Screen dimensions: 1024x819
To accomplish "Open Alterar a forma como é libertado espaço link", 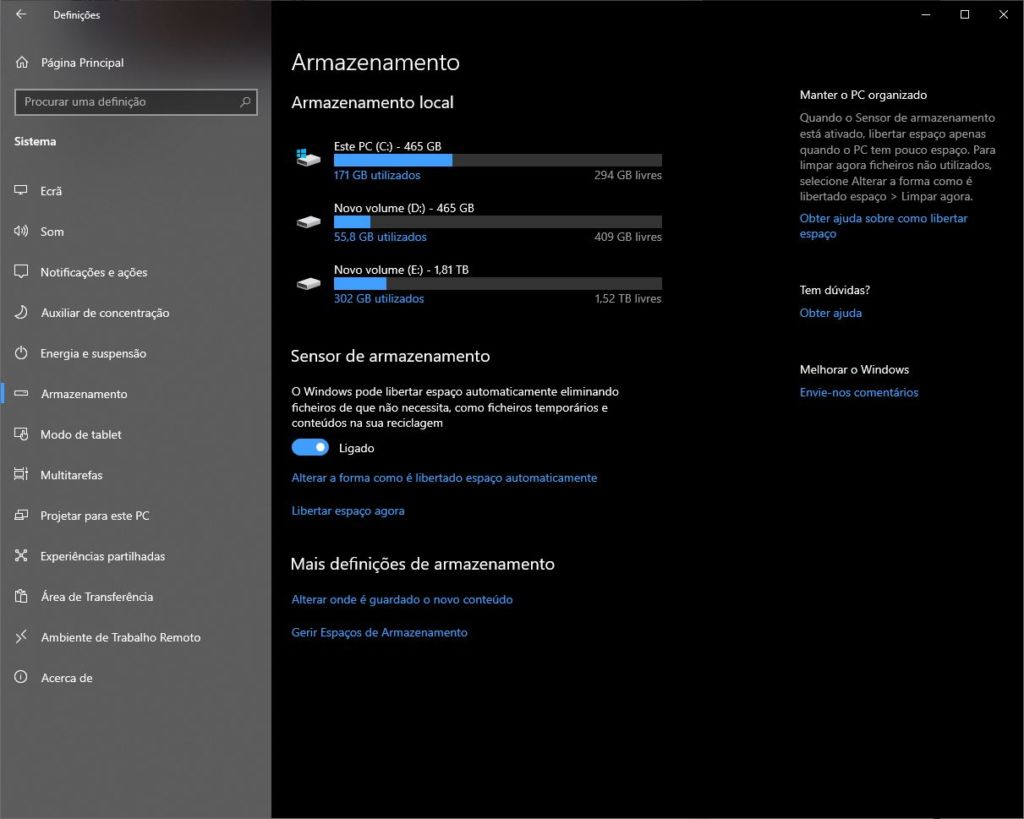I will 444,478.
